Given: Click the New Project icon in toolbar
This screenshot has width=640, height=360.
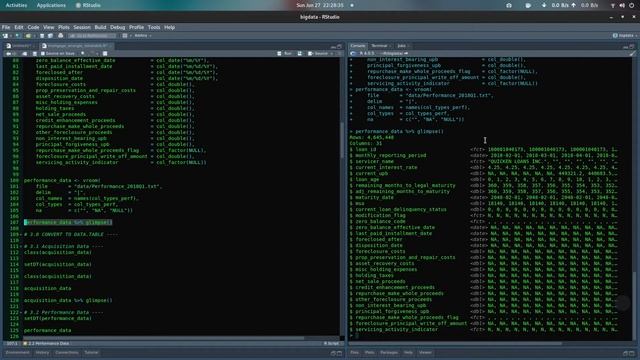Looking at the screenshot, I should pos(18,36).
